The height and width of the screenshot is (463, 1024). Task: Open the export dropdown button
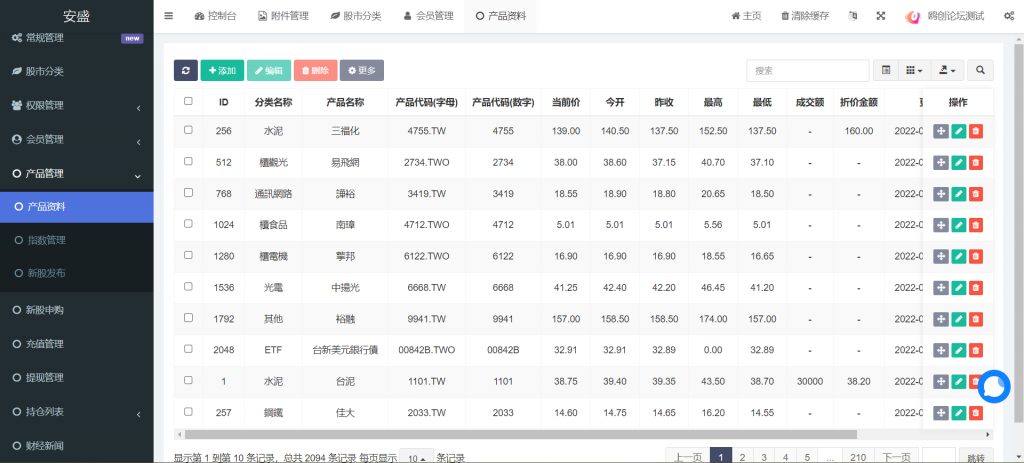(946, 71)
